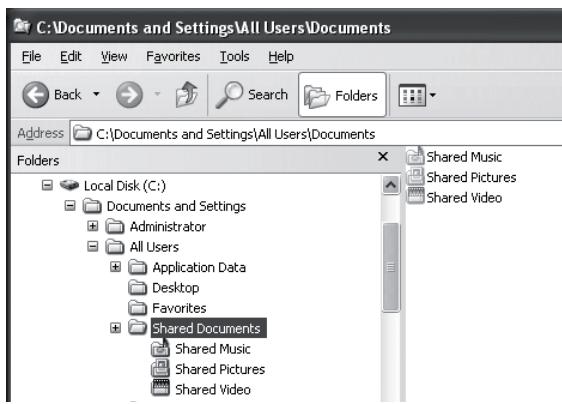
Task: Click the folder tree scroll up arrow
Action: 391,185
